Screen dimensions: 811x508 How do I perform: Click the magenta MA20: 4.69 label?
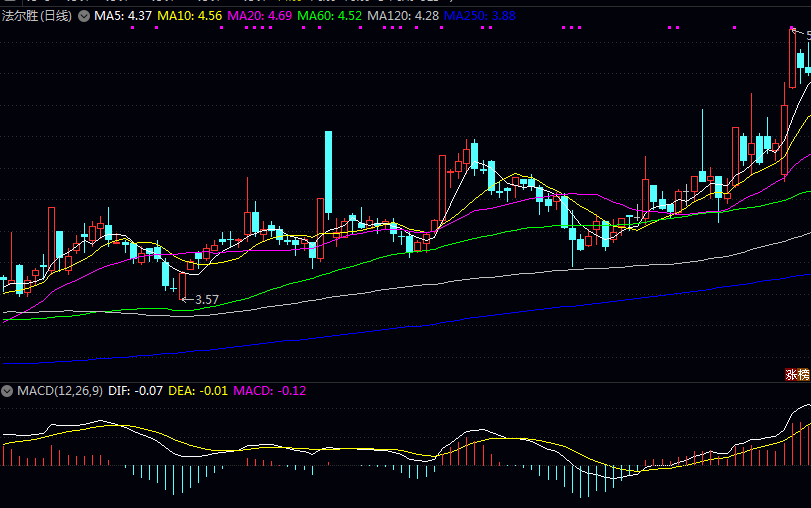pos(260,16)
